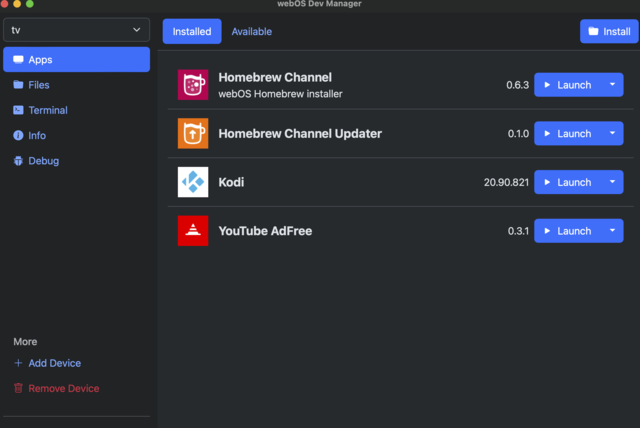Expand YouTube AdFree launch options arrow
This screenshot has width=640, height=428.
(612, 231)
